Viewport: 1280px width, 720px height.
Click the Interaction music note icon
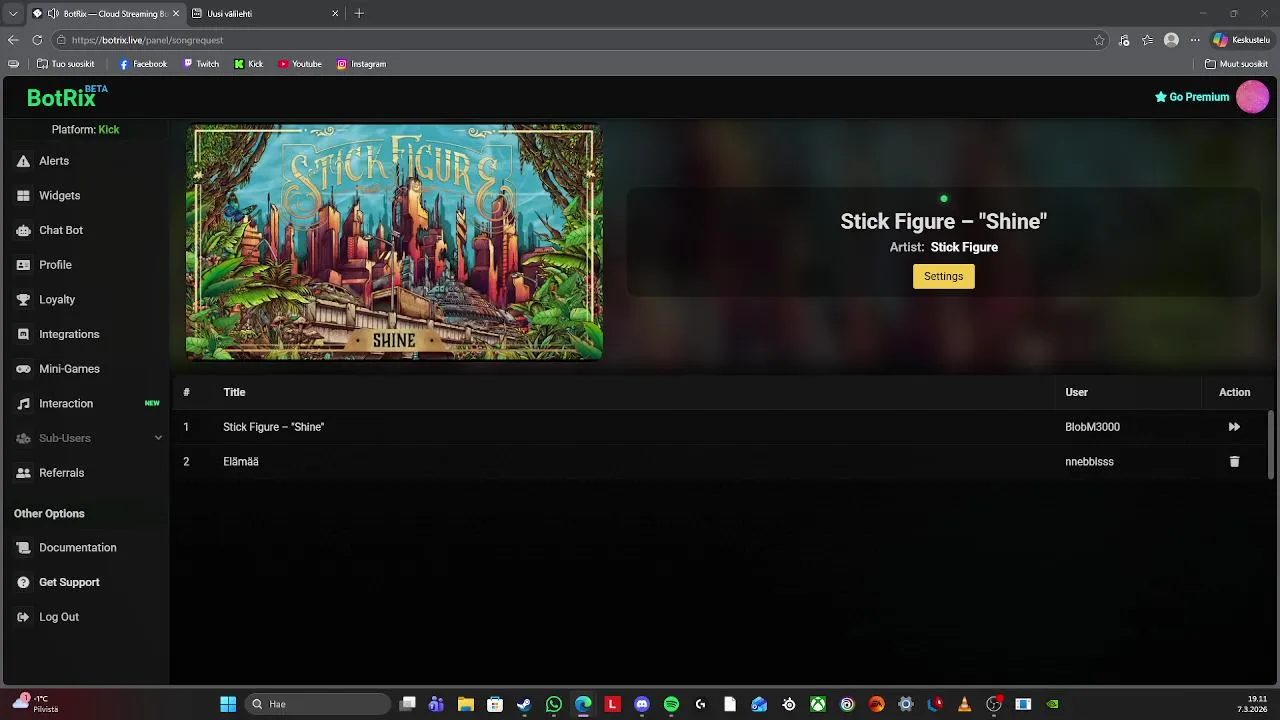23,404
